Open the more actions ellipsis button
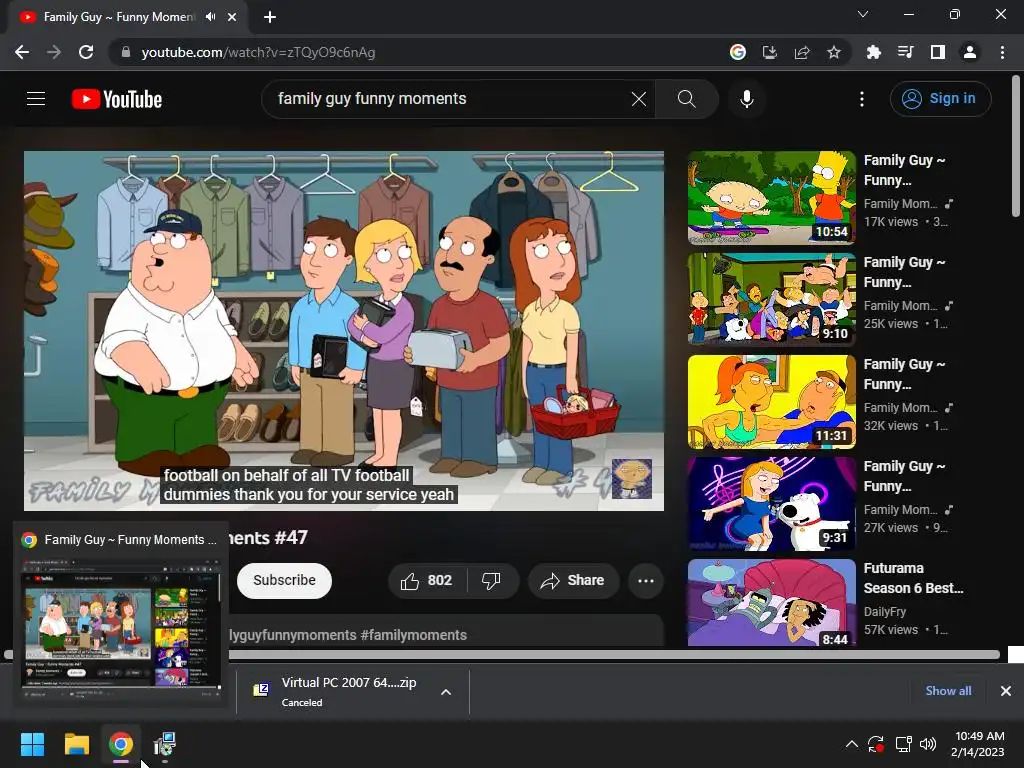 [646, 581]
